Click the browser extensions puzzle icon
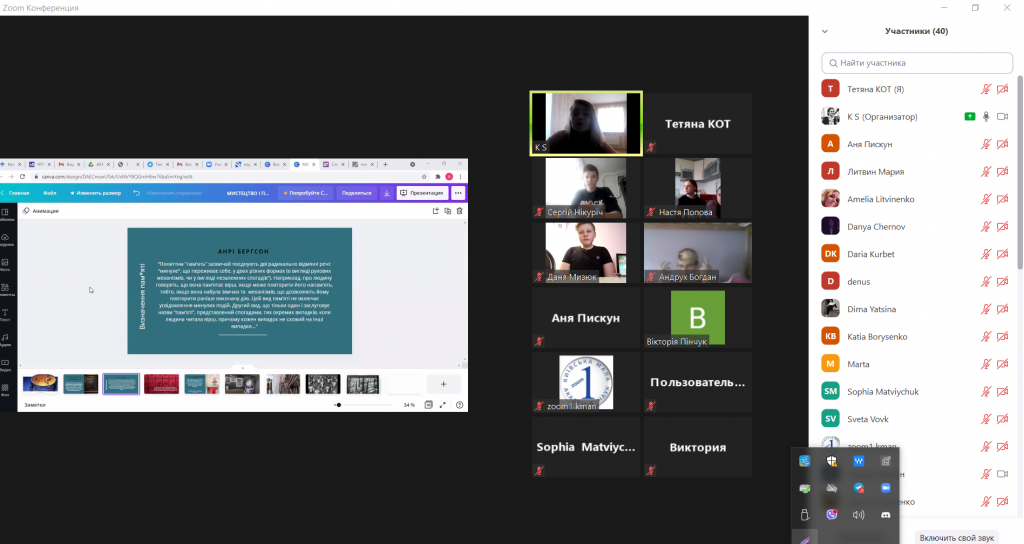 [438, 176]
